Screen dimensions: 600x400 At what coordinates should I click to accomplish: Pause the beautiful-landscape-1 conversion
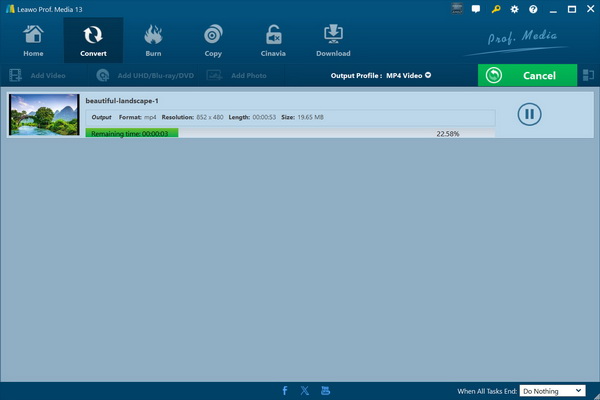coord(529,114)
